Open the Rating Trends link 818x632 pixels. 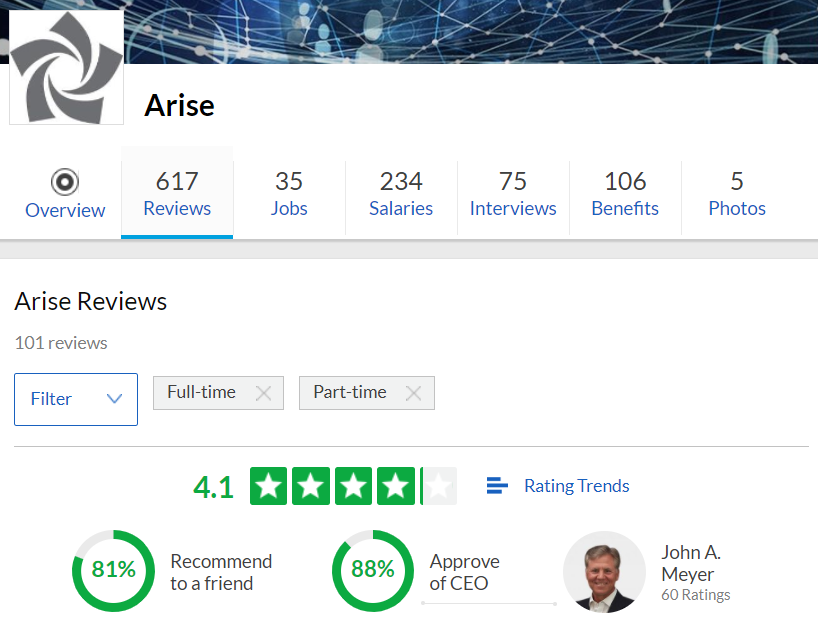tap(576, 486)
